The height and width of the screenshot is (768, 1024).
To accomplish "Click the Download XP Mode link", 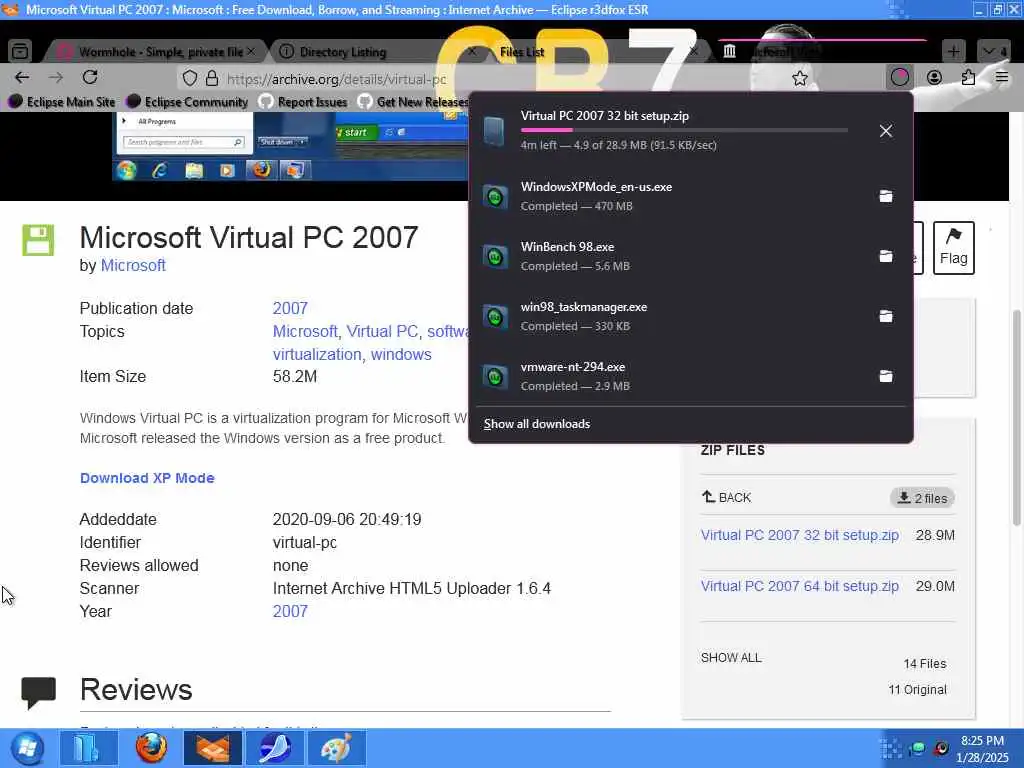I will pyautogui.click(x=147, y=478).
